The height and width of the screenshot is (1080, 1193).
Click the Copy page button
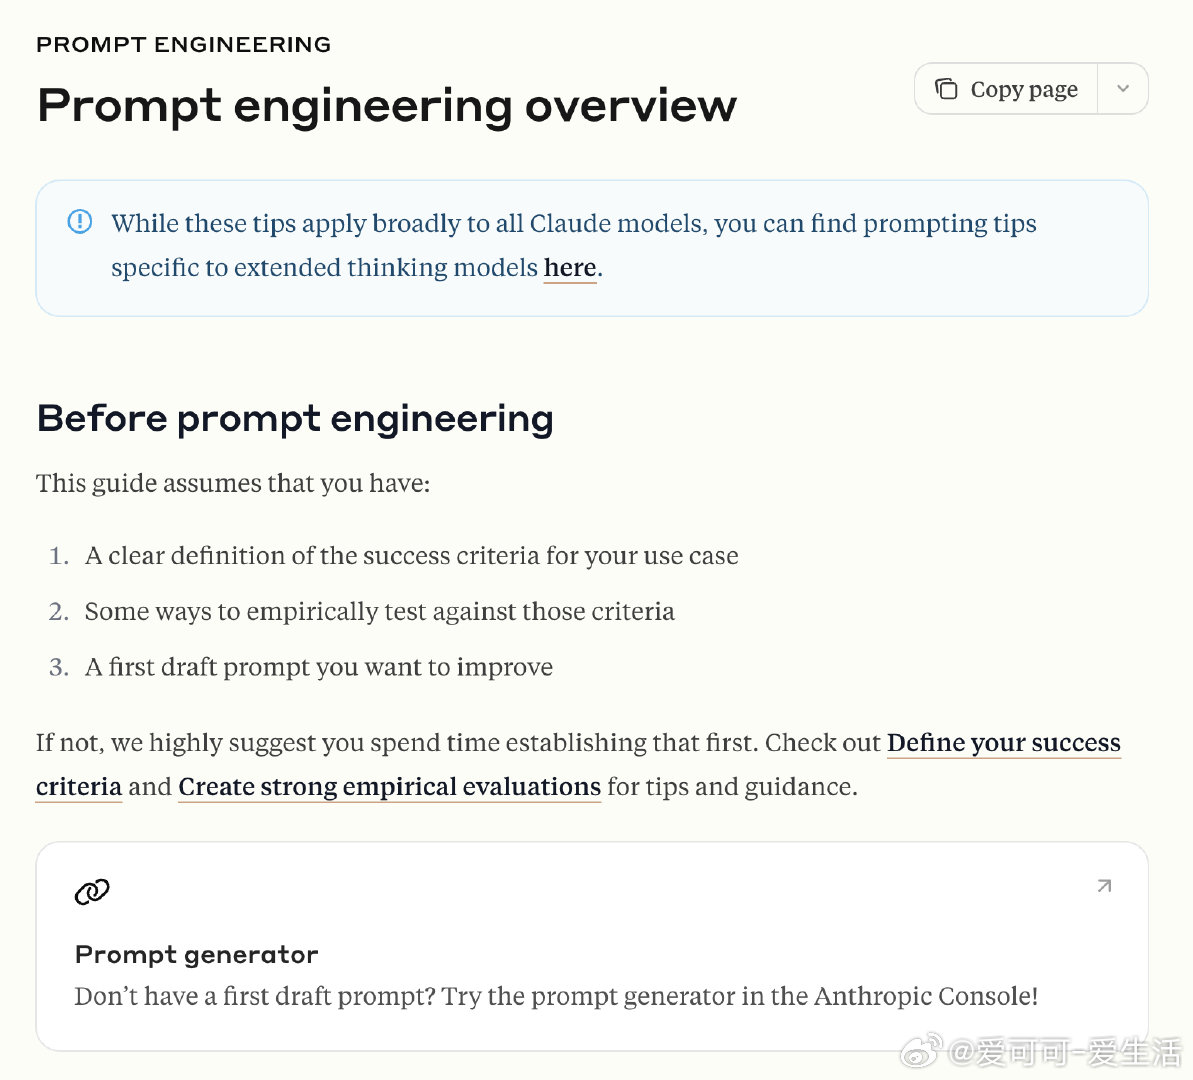1006,89
